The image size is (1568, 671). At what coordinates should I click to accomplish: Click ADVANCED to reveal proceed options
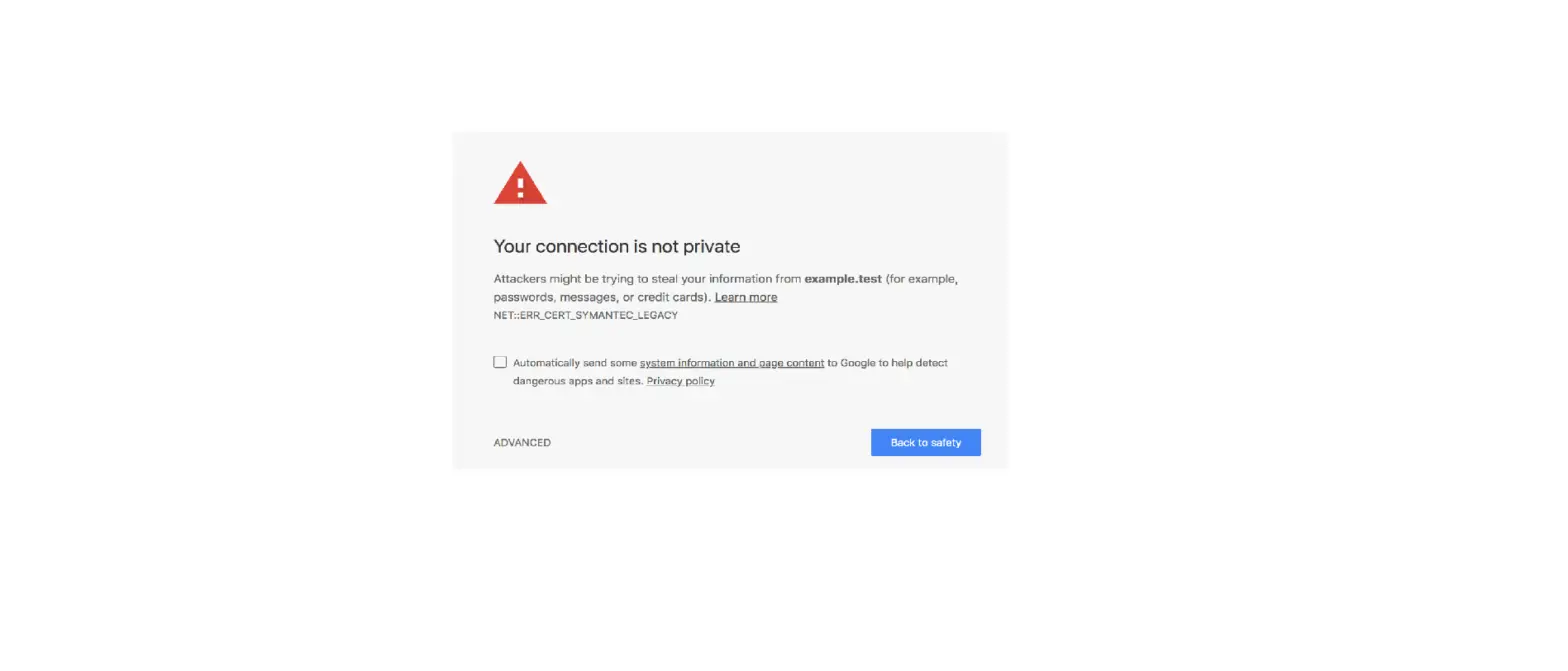(521, 442)
